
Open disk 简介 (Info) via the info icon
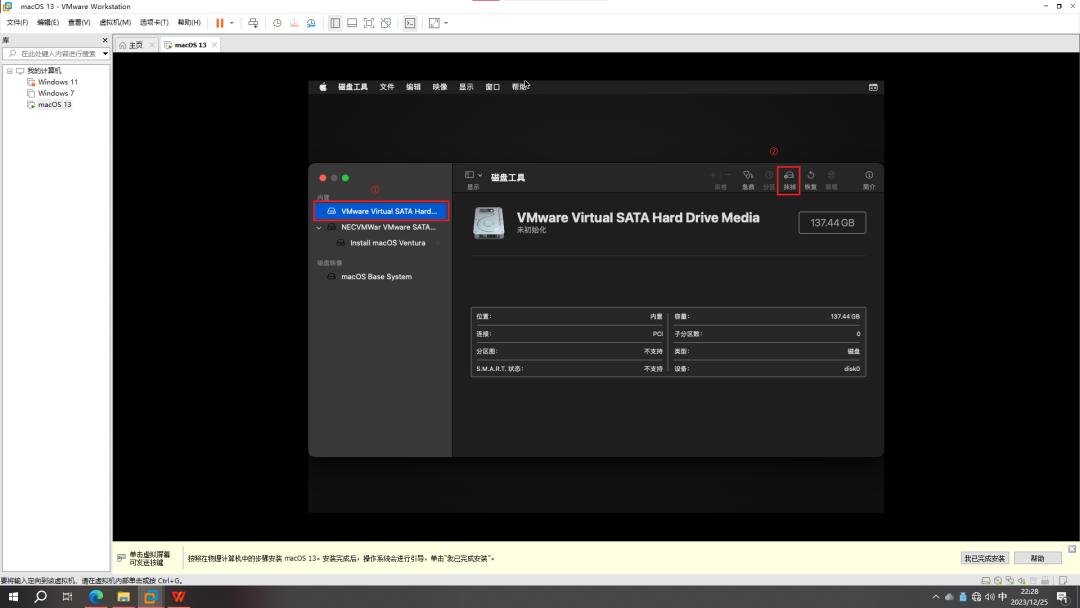tap(867, 174)
